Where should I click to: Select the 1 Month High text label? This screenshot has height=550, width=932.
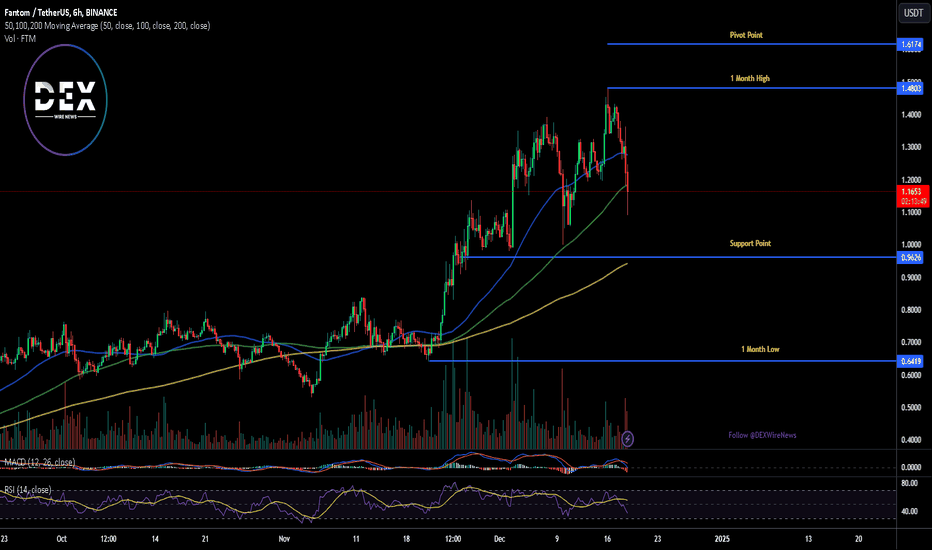point(750,78)
